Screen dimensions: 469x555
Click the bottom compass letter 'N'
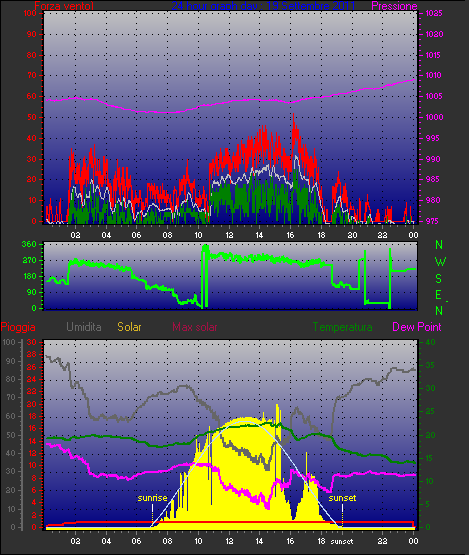(x=439, y=311)
